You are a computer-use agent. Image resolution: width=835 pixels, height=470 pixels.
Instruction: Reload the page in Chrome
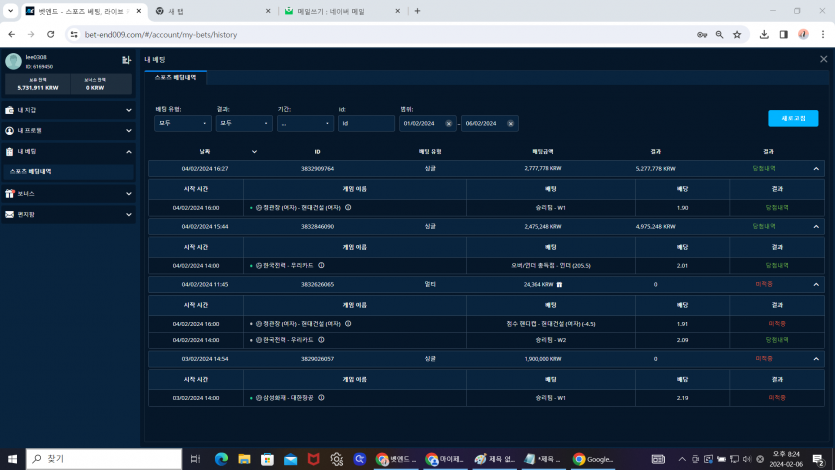51,35
